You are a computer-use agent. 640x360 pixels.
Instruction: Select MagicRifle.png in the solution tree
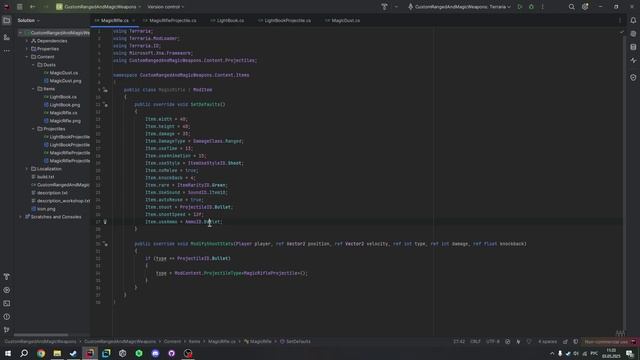coord(65,121)
